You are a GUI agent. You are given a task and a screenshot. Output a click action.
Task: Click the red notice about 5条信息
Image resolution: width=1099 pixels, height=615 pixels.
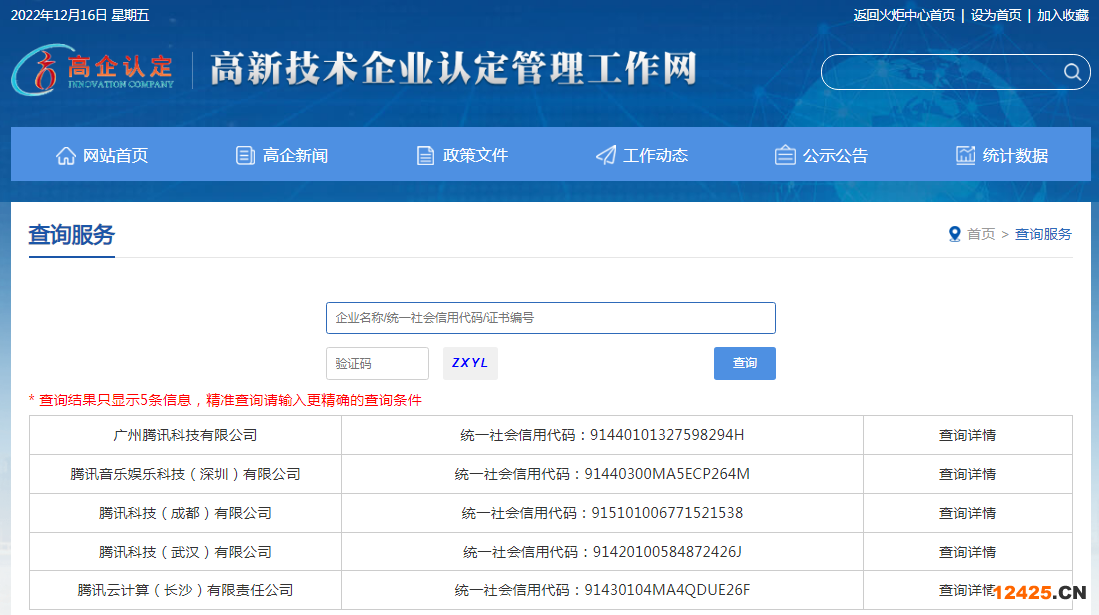225,400
